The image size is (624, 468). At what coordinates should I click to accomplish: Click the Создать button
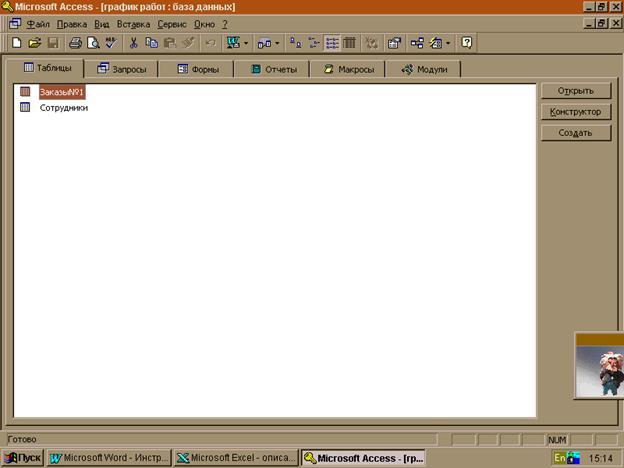point(575,133)
